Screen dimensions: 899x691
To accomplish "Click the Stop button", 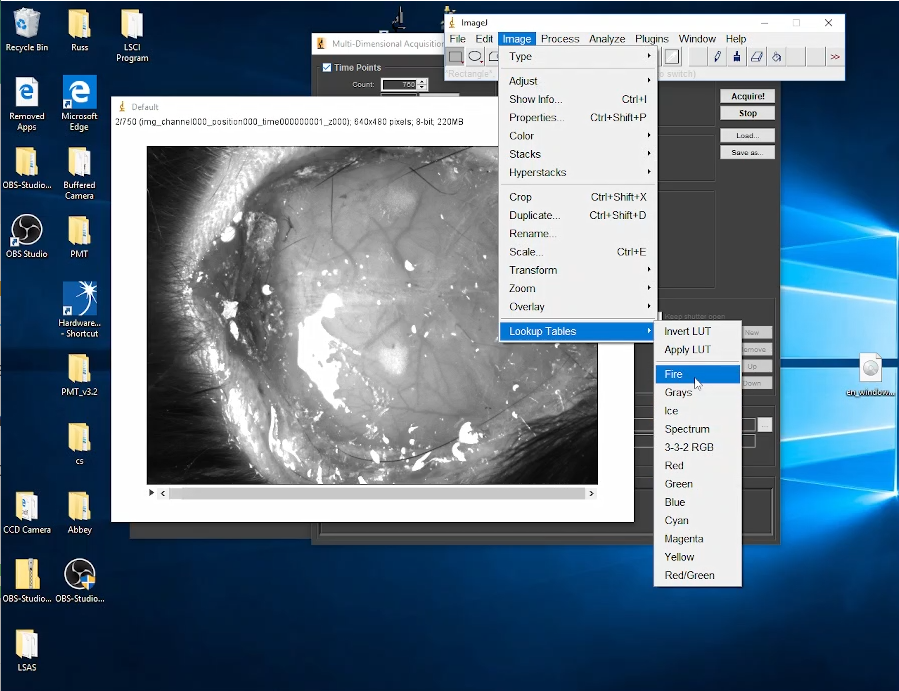I will coord(747,114).
